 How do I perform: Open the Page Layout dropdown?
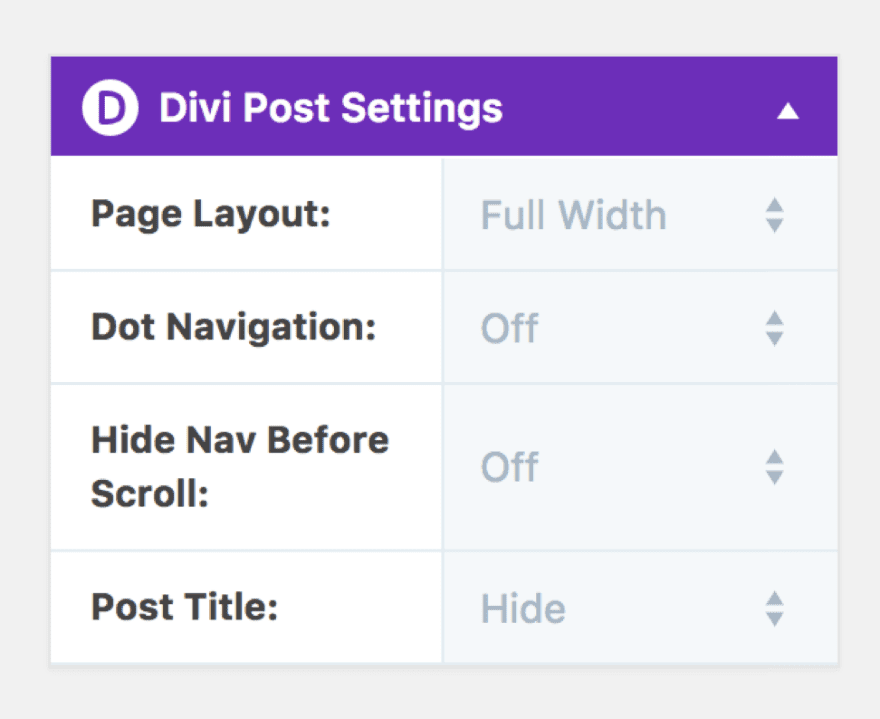(x=638, y=215)
